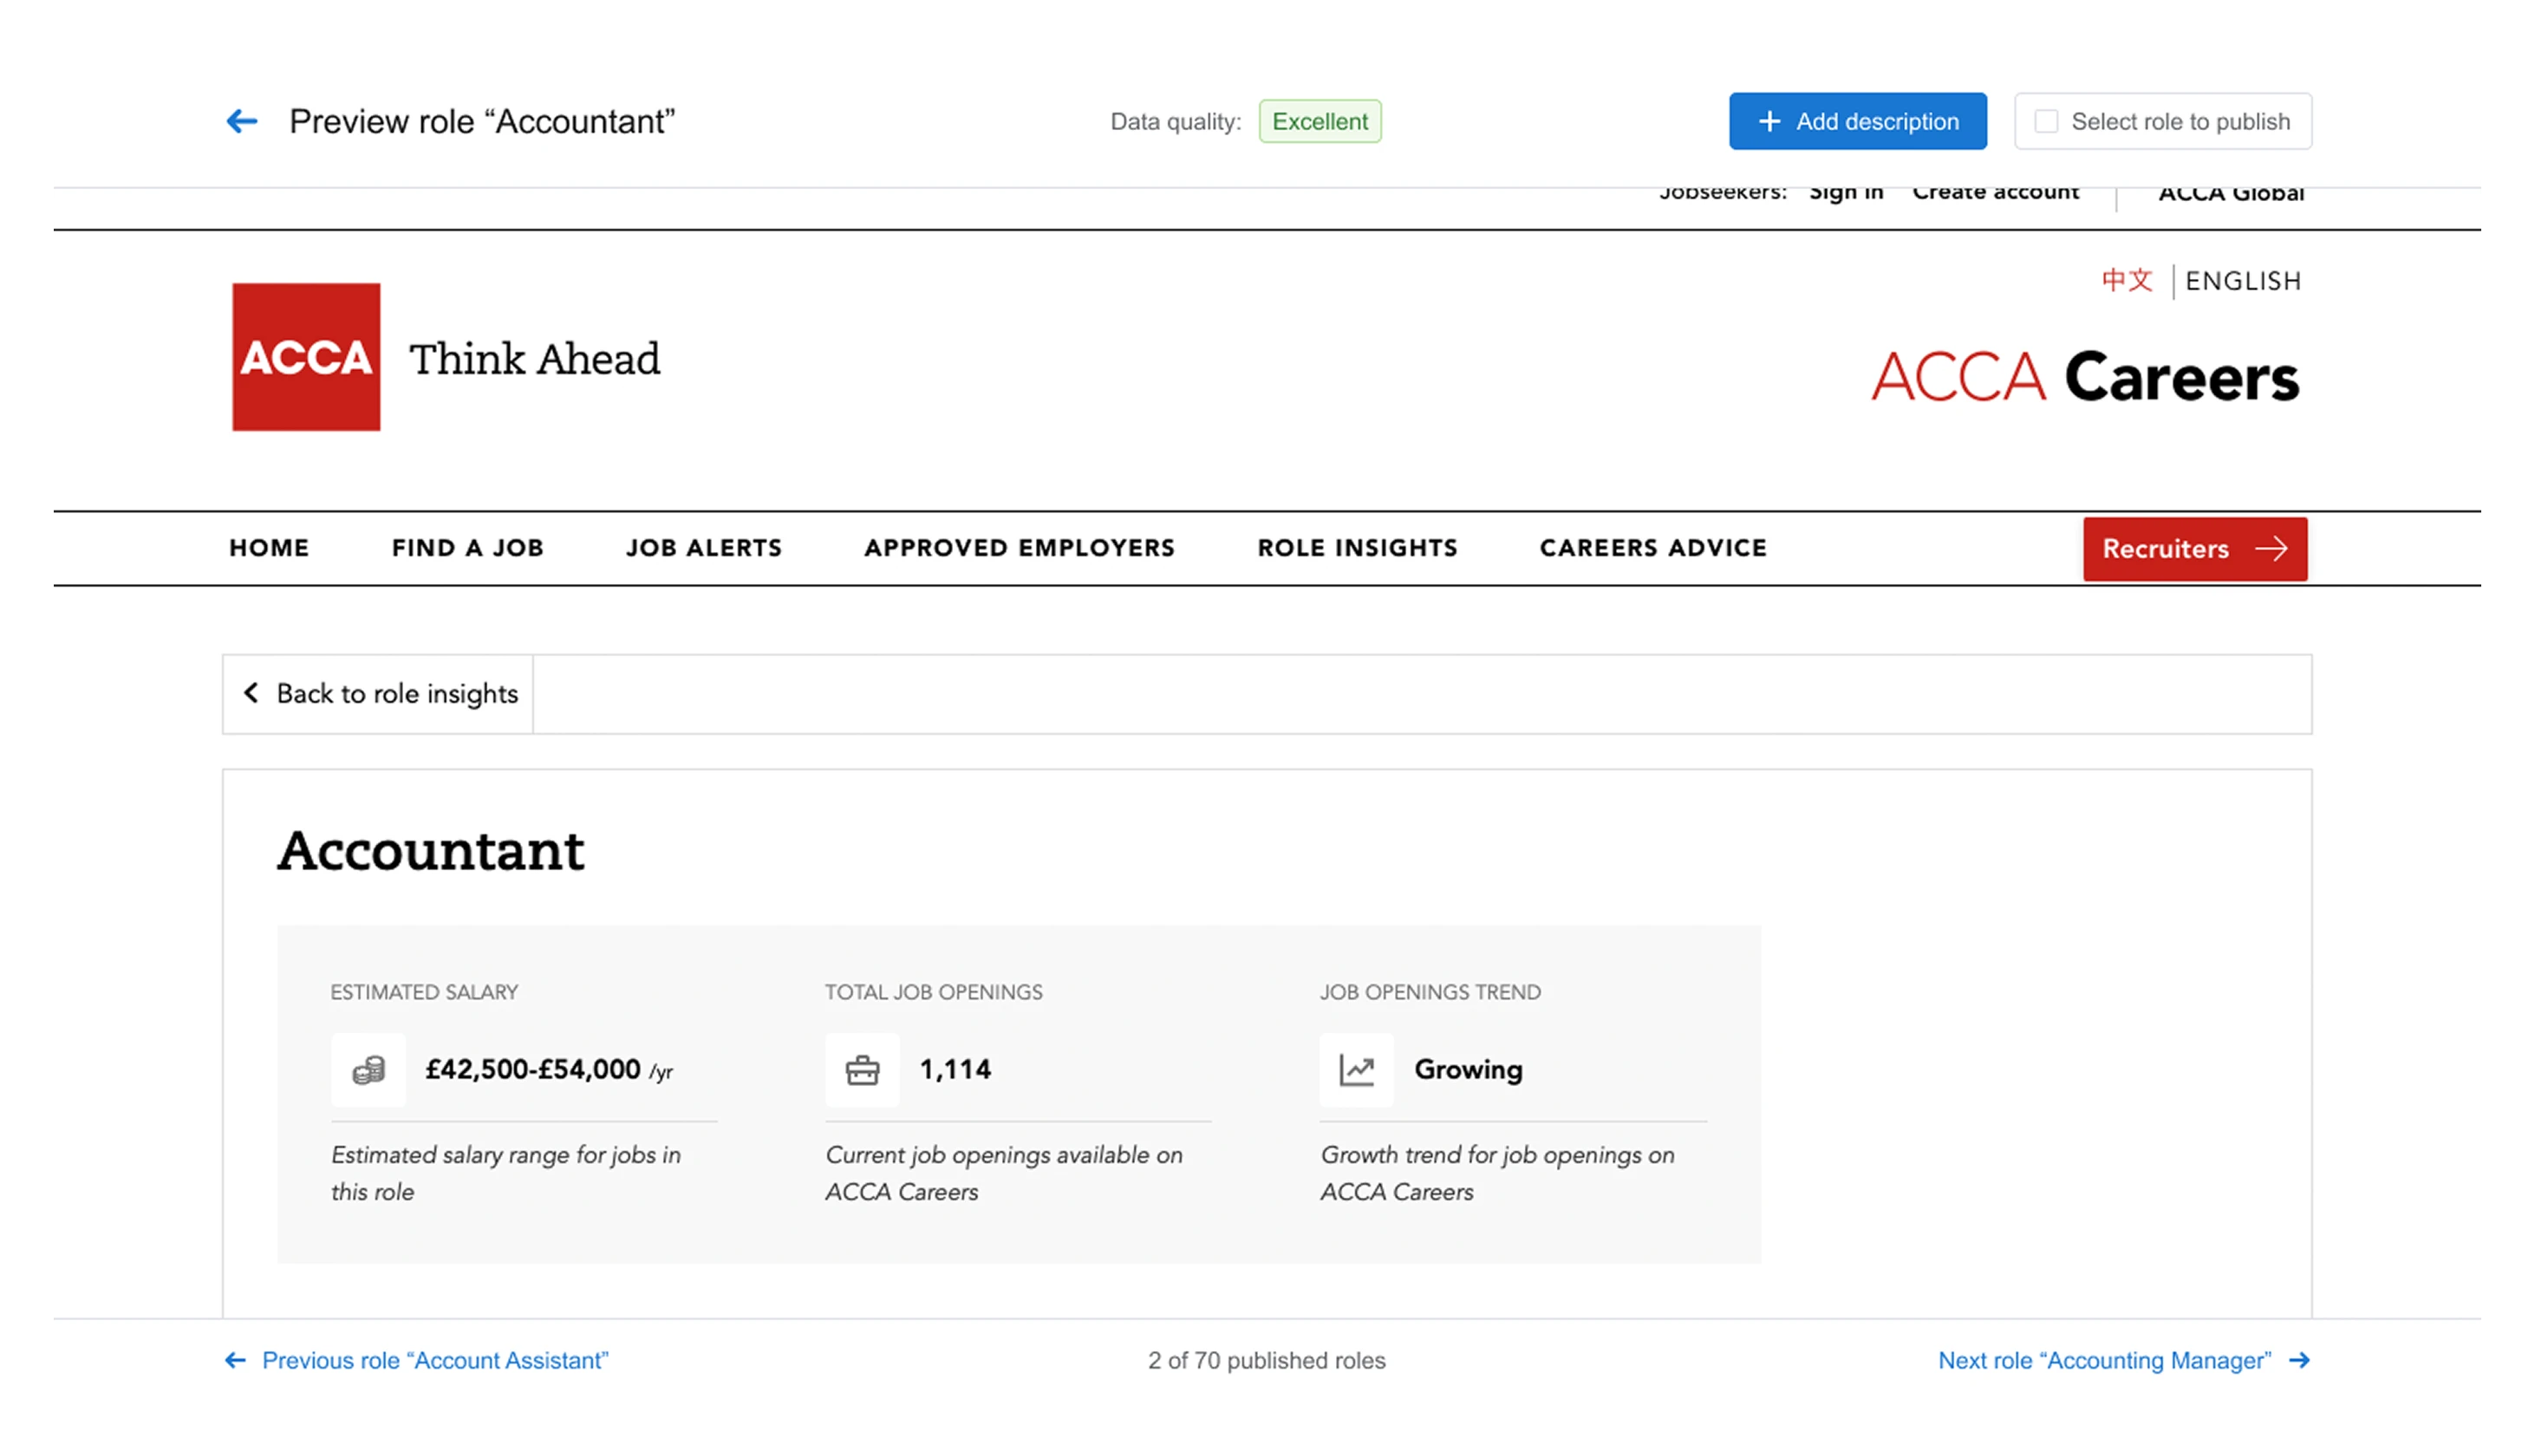
Task: Open Role Insights nav item
Action: coord(1357,548)
